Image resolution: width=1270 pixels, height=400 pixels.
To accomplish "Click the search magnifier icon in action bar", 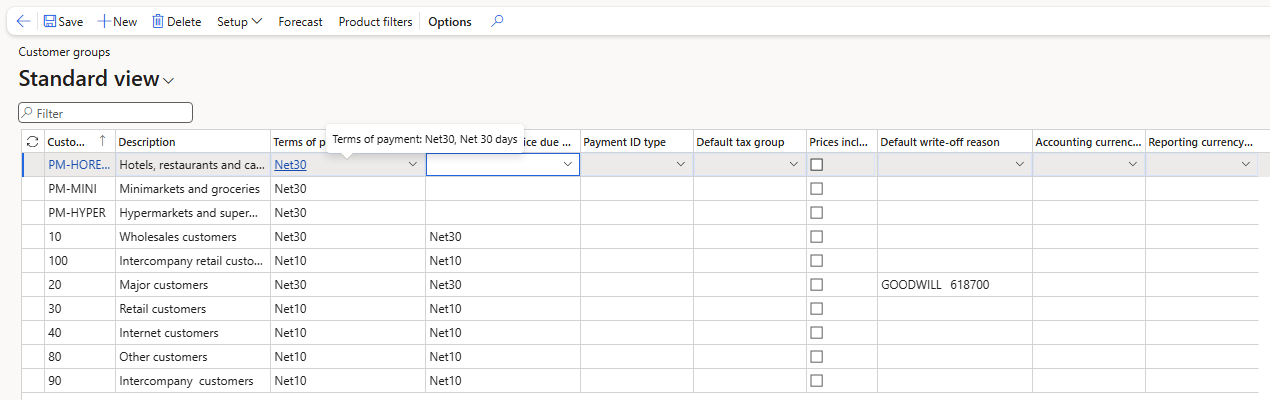I will pyautogui.click(x=497, y=21).
